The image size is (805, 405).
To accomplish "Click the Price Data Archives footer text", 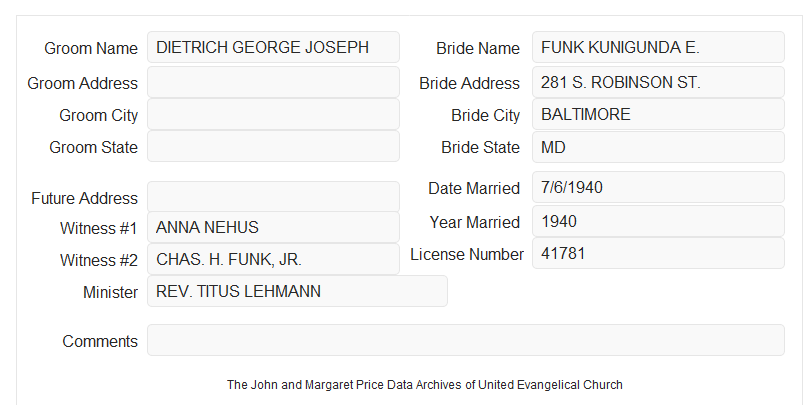I will 425,385.
